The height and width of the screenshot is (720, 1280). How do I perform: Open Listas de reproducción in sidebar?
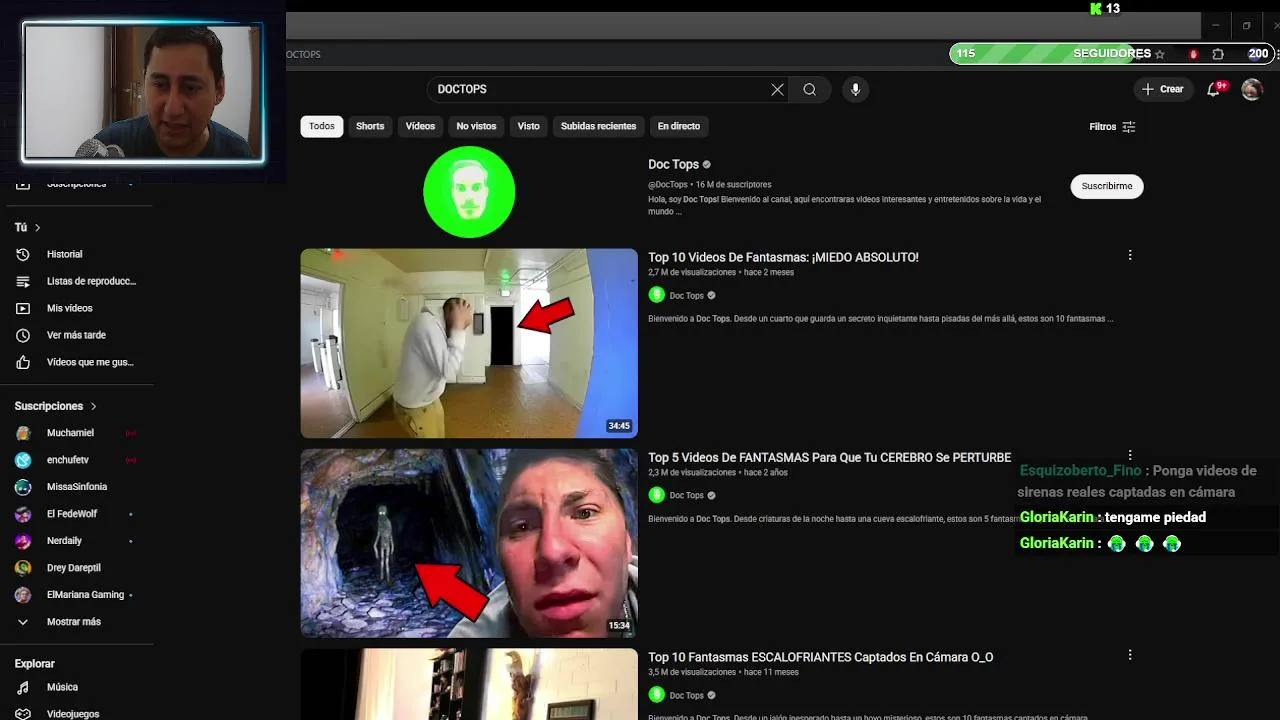[76, 281]
